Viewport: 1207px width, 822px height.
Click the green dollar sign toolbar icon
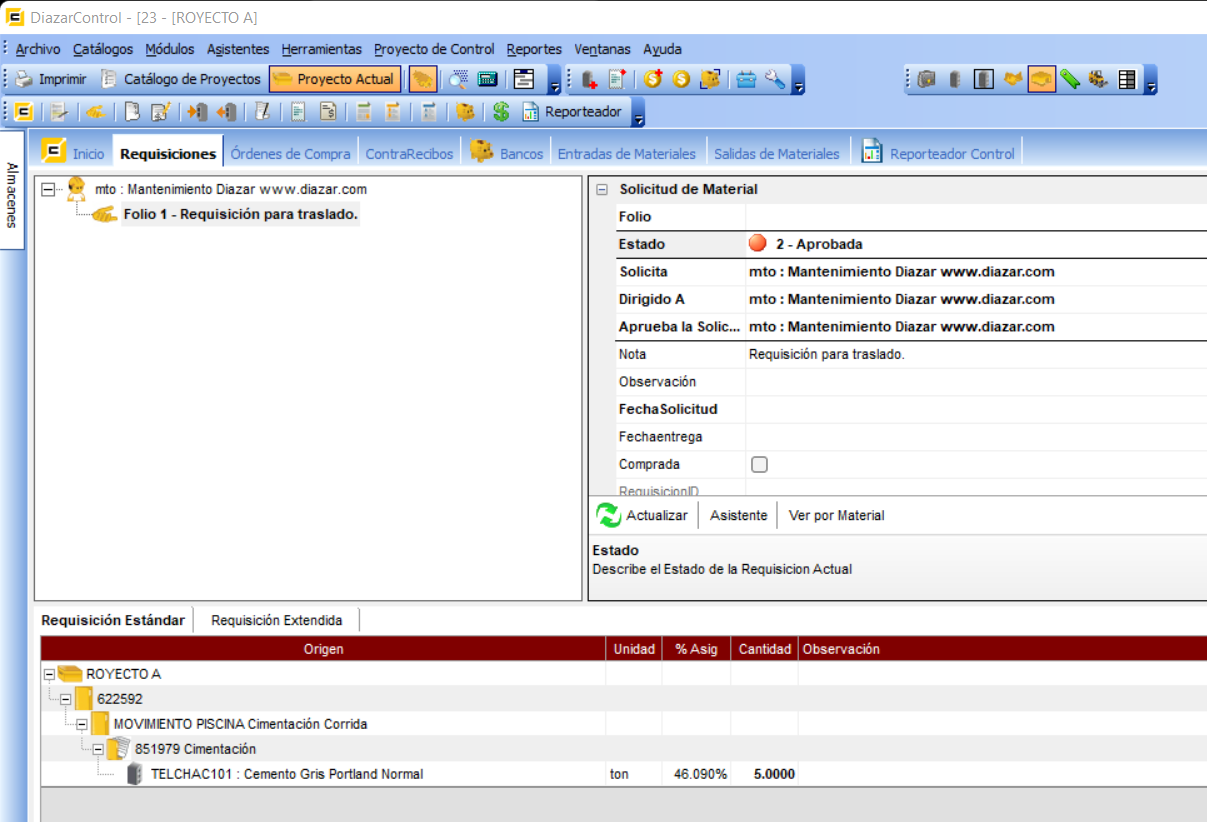[501, 112]
